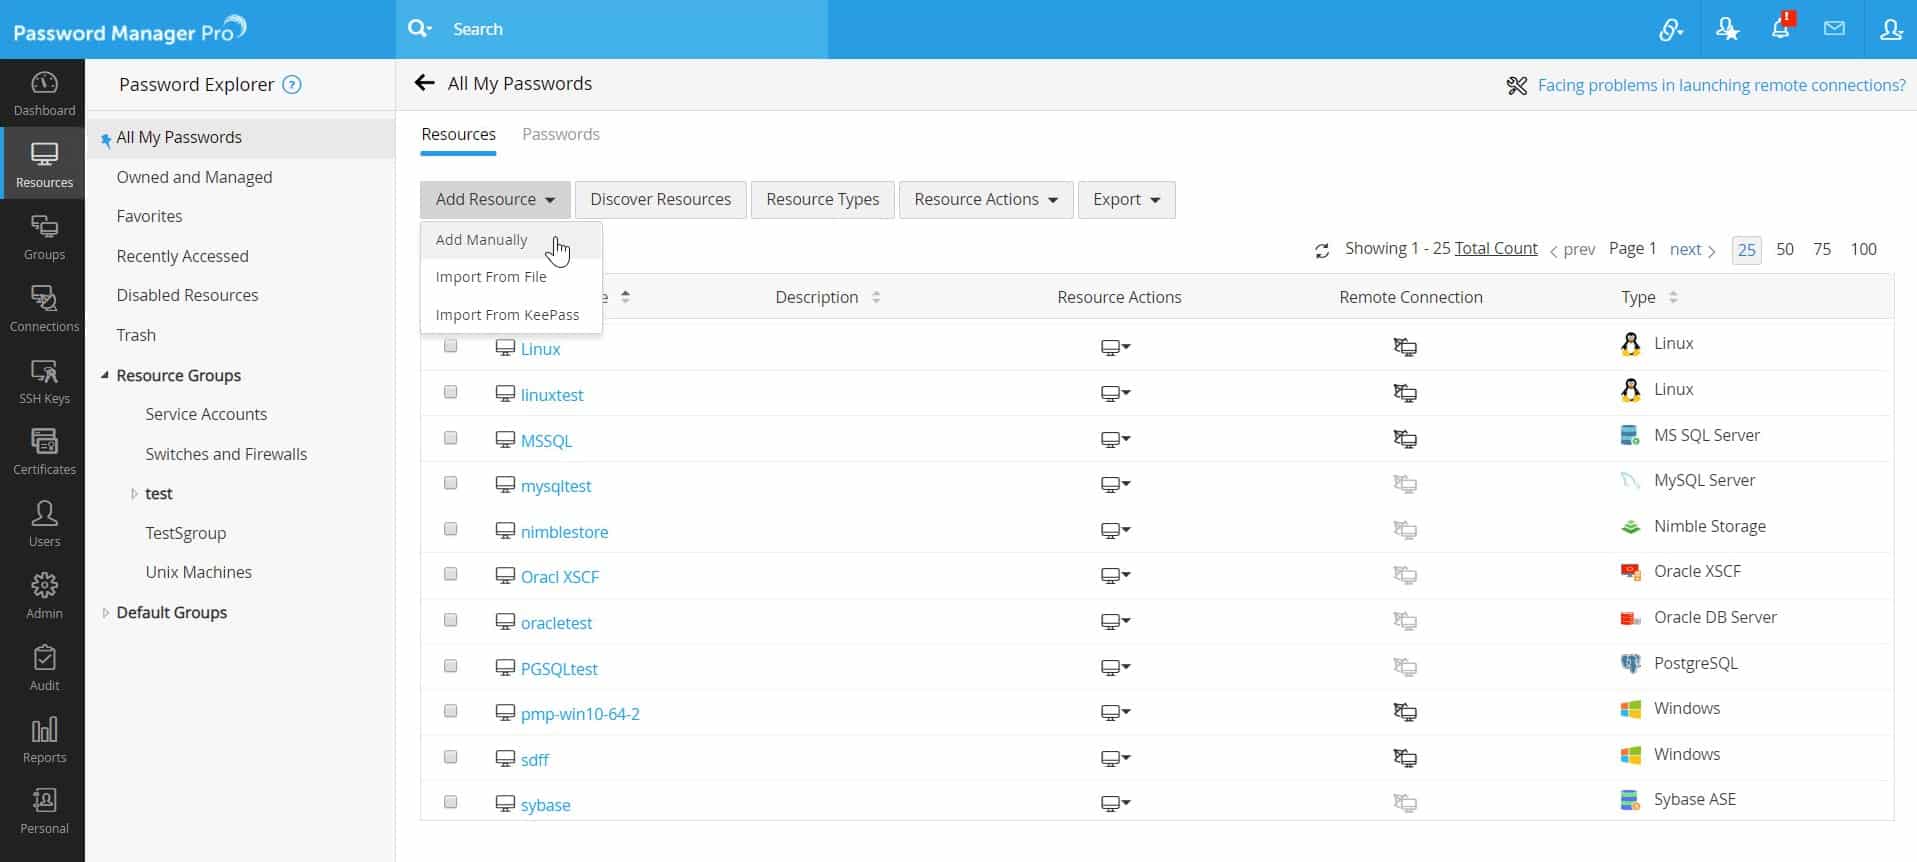Tick the checkbox for Linux resource

pyautogui.click(x=451, y=346)
